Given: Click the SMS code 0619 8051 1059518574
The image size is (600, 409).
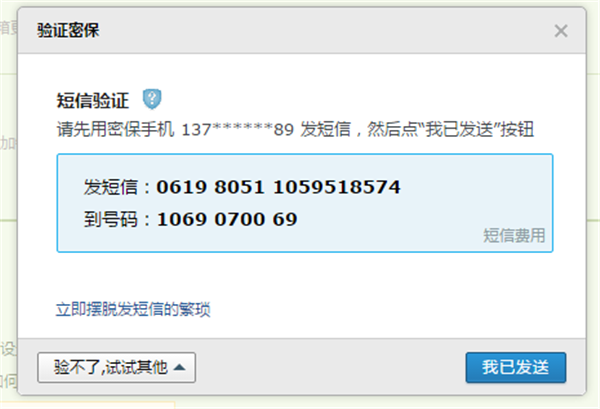Looking at the screenshot, I should tap(278, 187).
